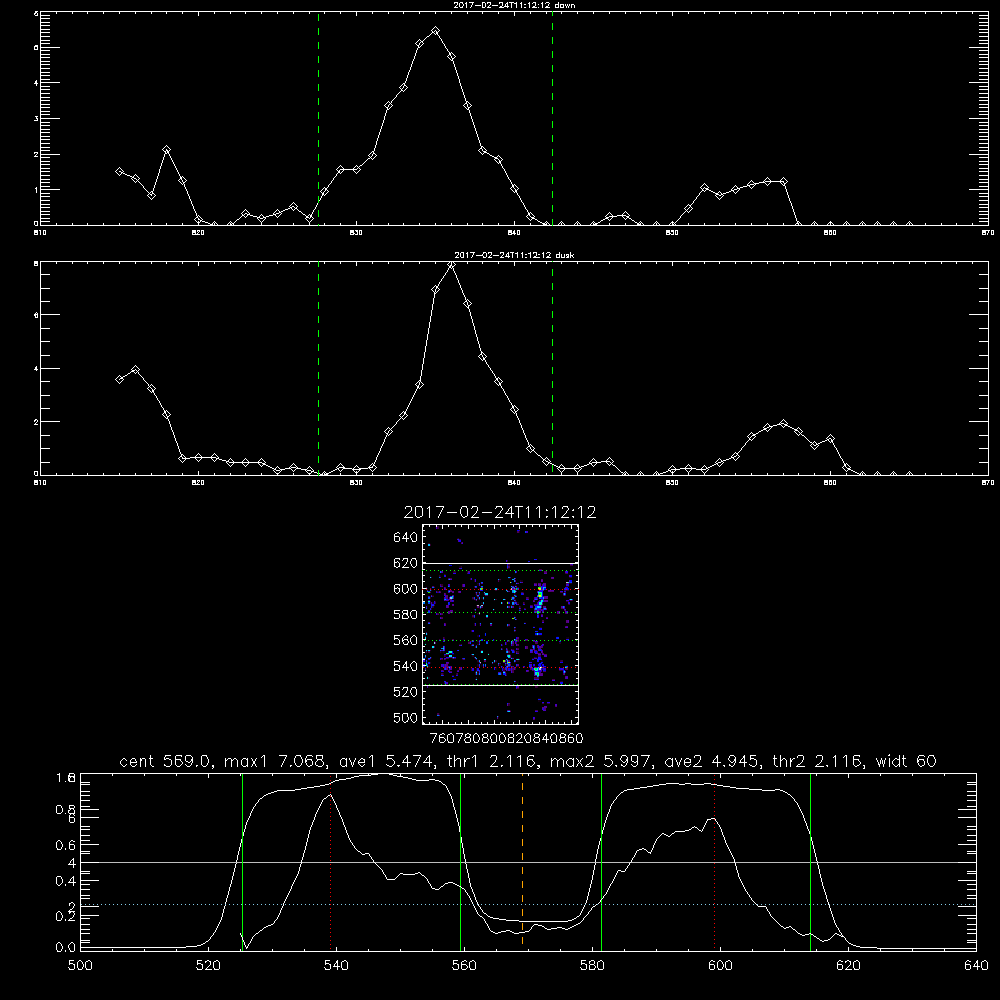1000x1000 pixels.
Task: Click the green vertical line near 559 in profile plot
Action: coord(460,862)
